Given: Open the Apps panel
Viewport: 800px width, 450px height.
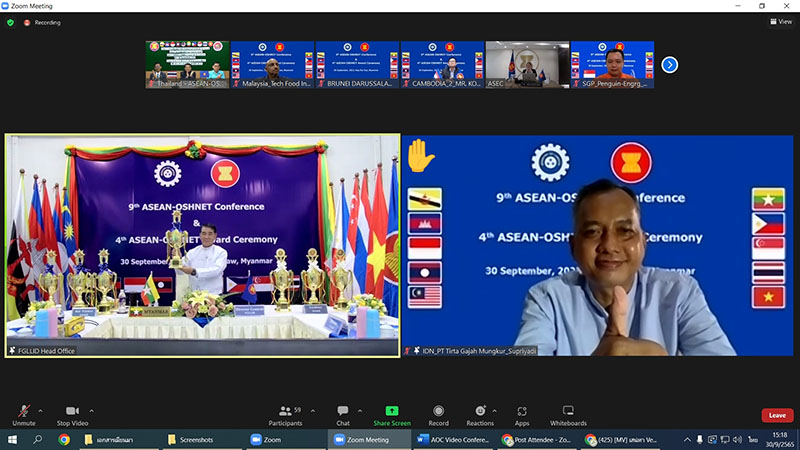Looking at the screenshot, I should pyautogui.click(x=522, y=414).
